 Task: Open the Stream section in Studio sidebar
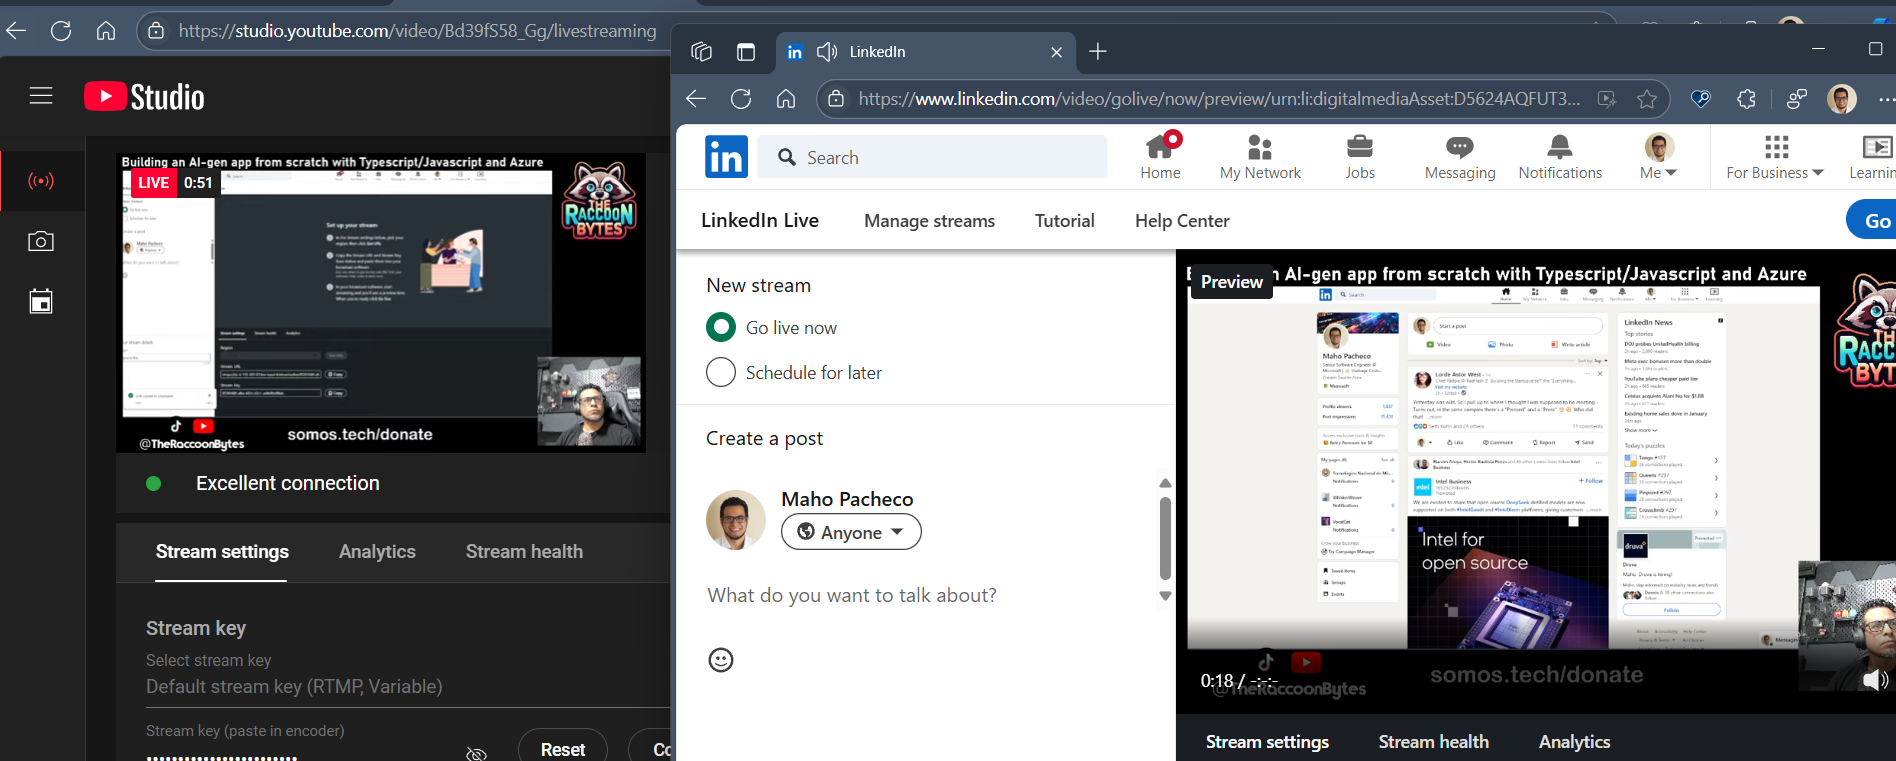click(41, 181)
